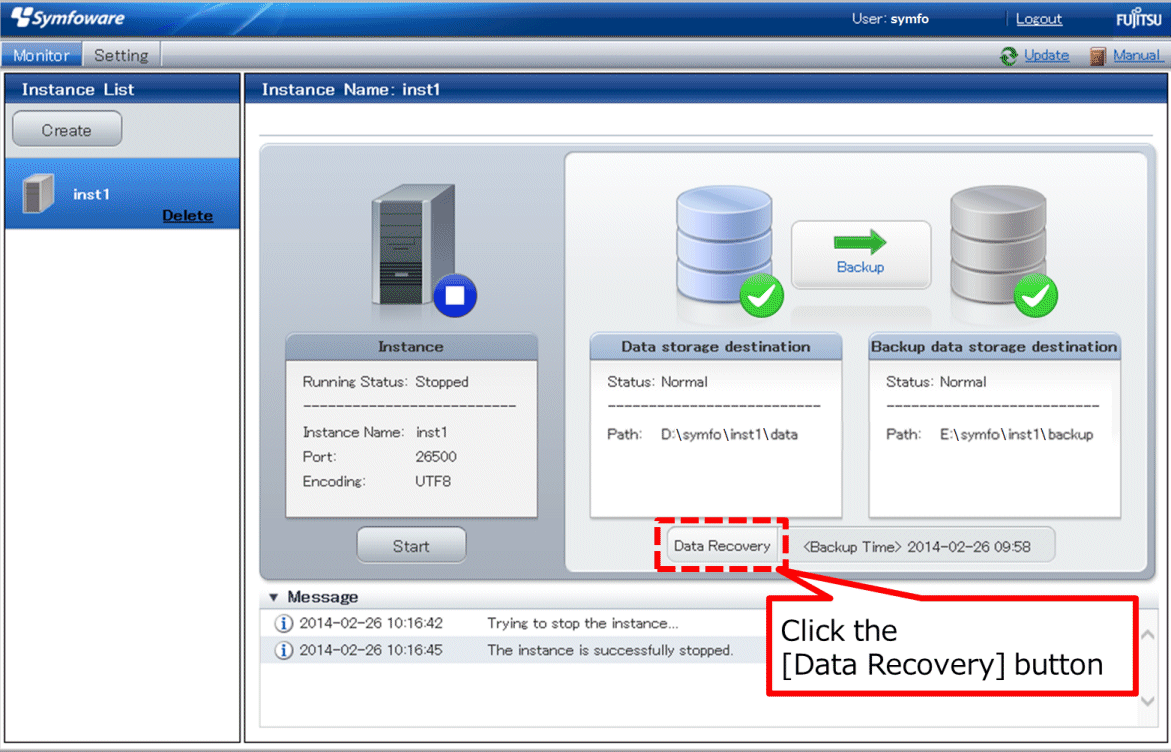Click the blue stopped status badge

pyautogui.click(x=455, y=296)
